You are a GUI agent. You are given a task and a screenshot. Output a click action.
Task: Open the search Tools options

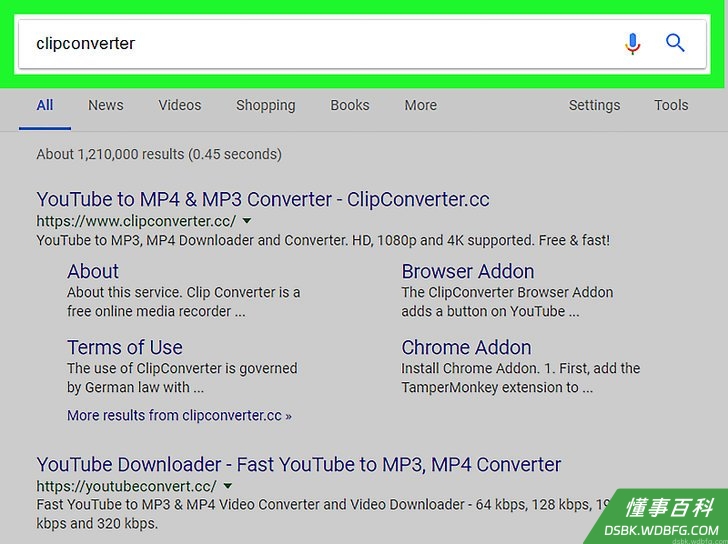click(671, 105)
